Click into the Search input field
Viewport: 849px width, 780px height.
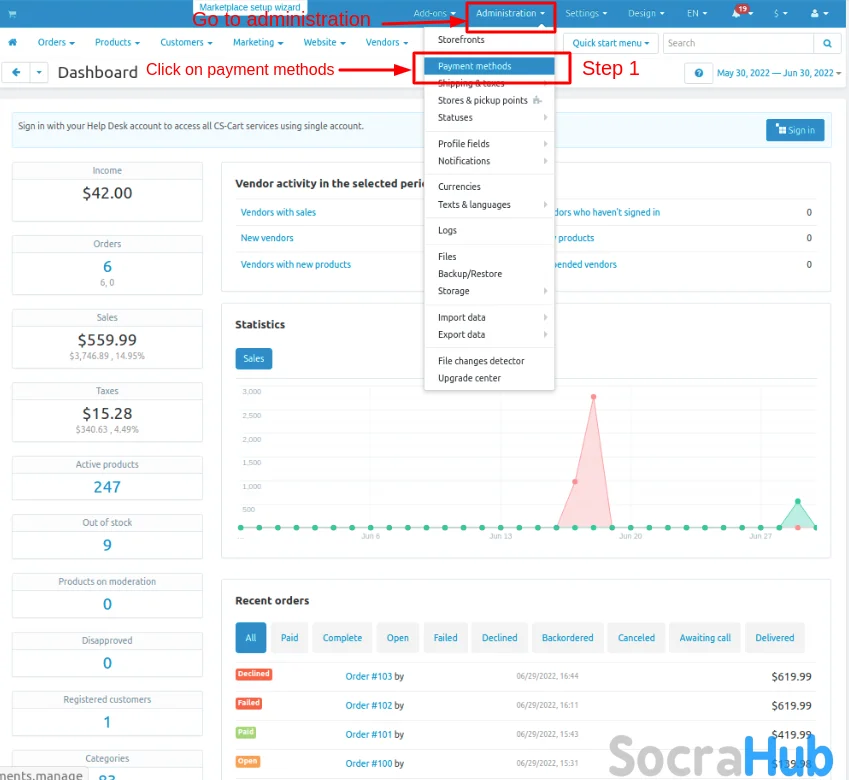[x=738, y=44]
